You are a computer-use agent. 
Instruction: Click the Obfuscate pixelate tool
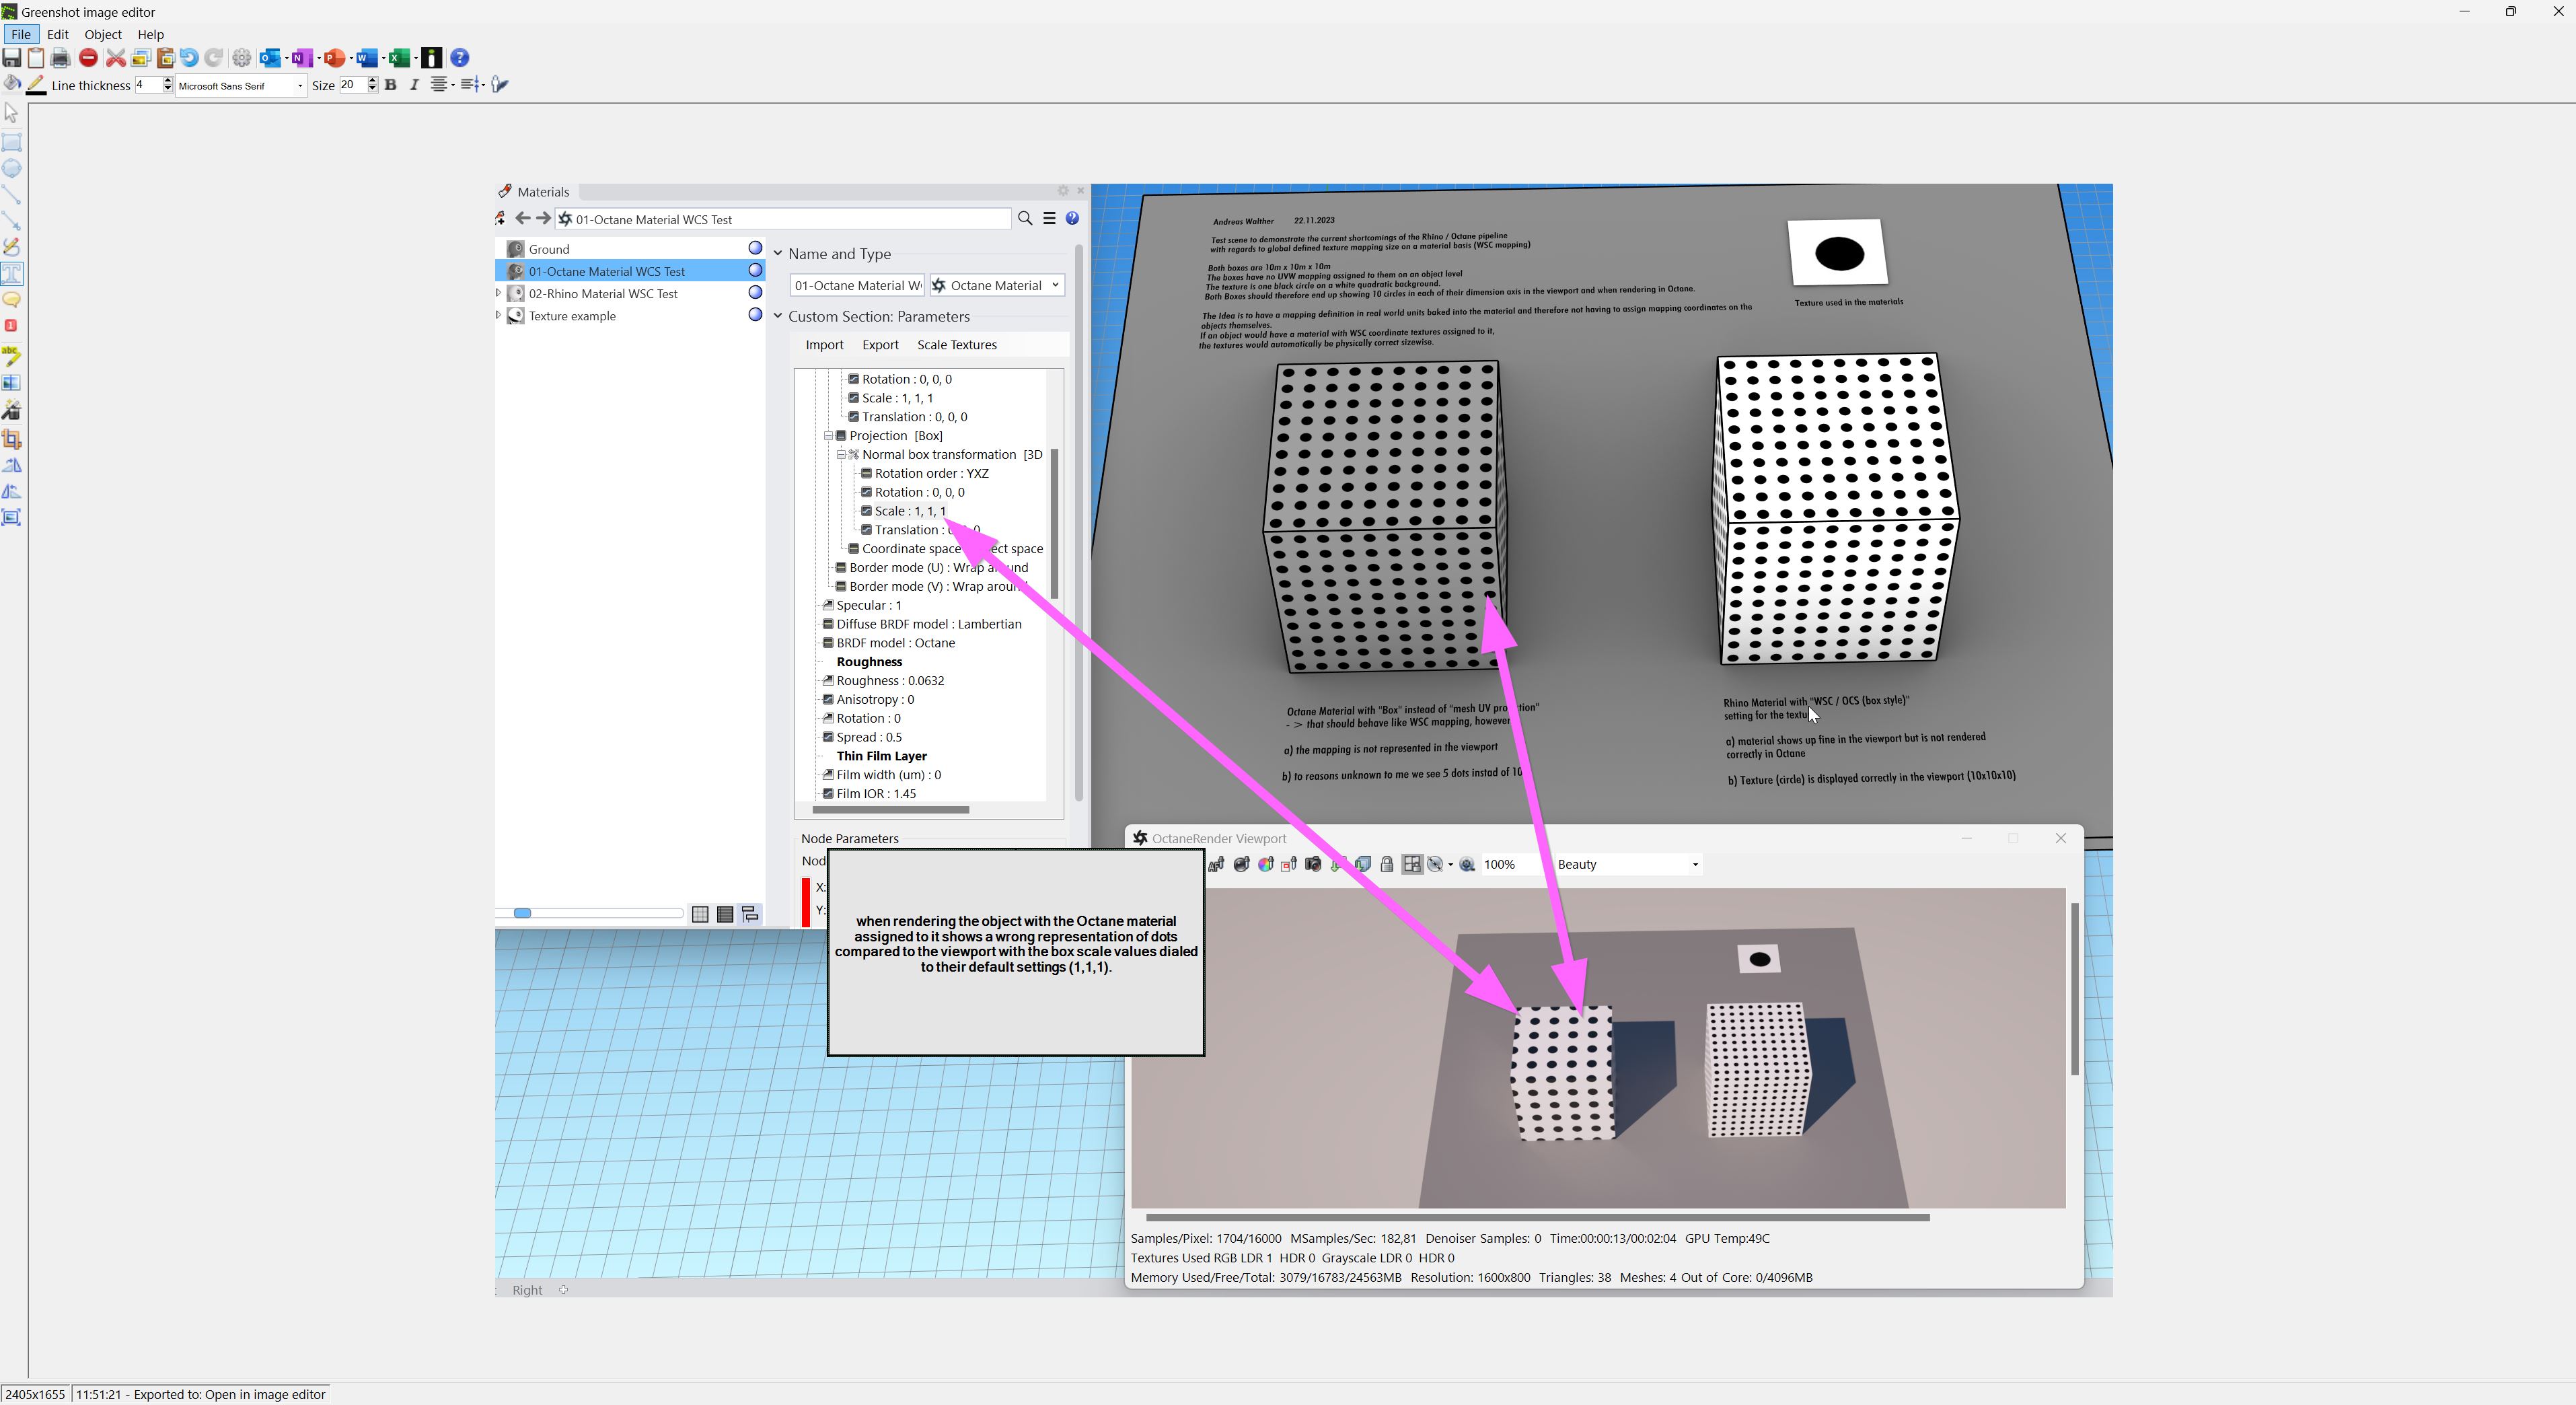[x=12, y=382]
